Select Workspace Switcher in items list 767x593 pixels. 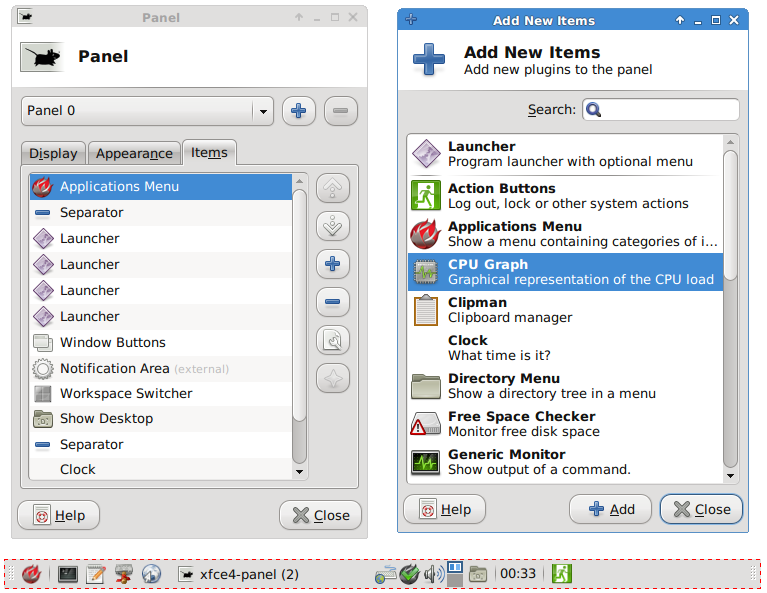tap(161, 393)
